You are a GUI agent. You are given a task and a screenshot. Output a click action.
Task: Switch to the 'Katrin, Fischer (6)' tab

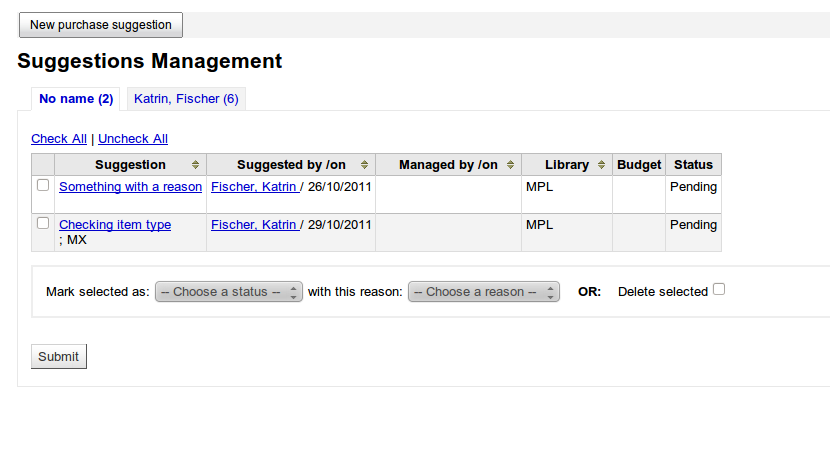click(186, 99)
